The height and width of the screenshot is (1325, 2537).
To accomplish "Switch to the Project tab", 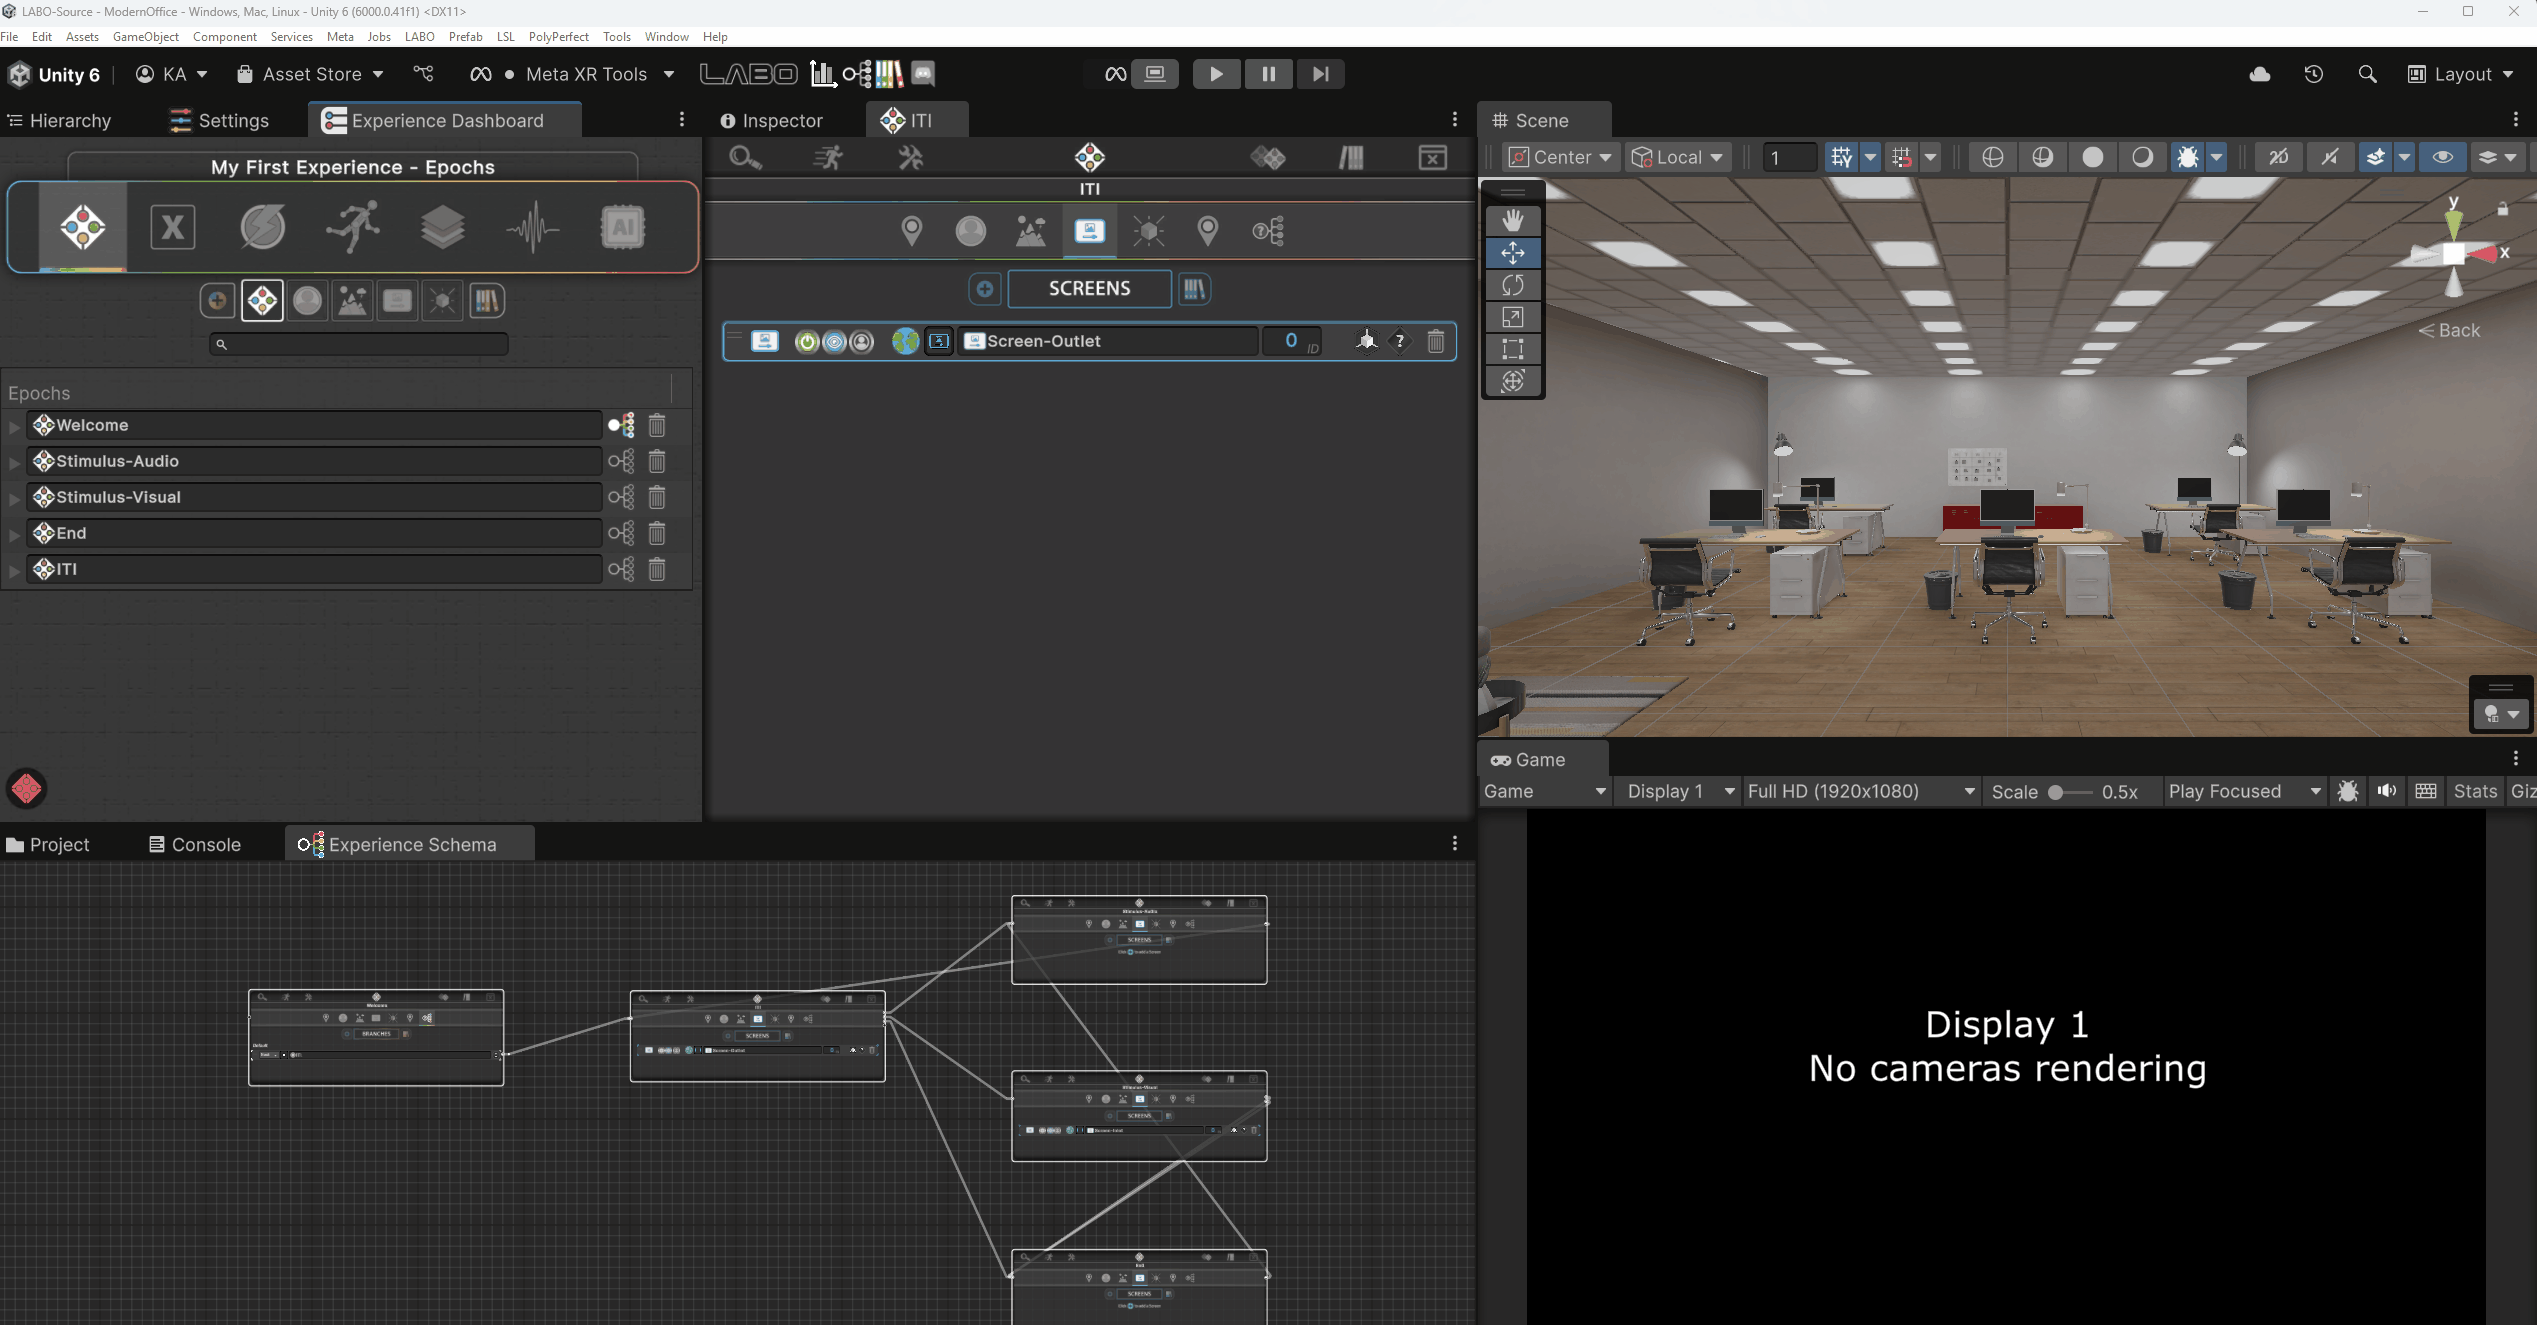I will coord(48,844).
